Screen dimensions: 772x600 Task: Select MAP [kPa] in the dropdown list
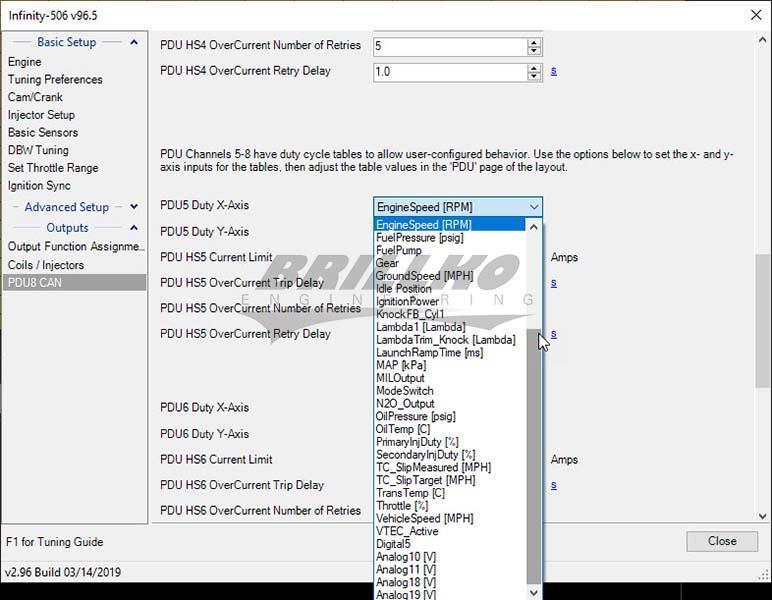tap(400, 365)
